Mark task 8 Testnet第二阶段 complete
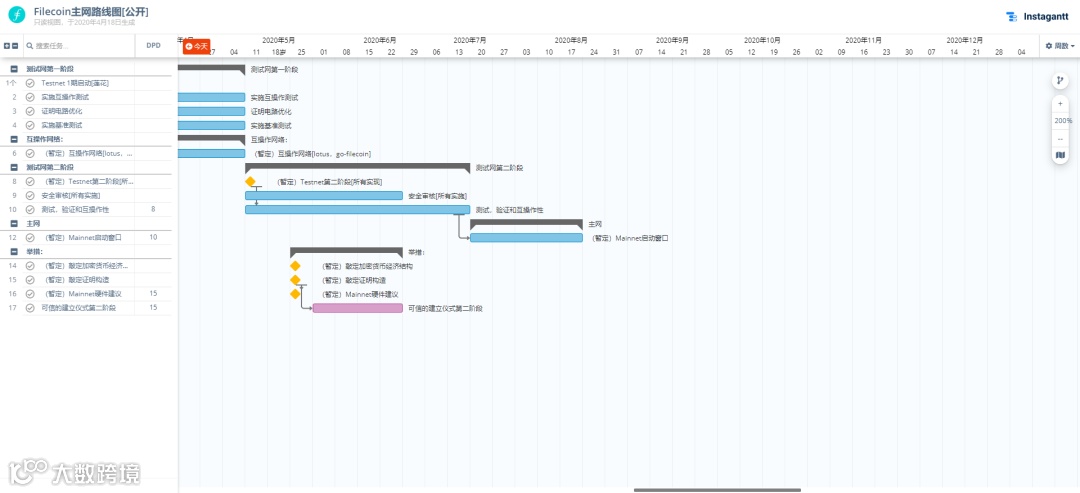Viewport: 1080px width, 493px height. pos(30,182)
